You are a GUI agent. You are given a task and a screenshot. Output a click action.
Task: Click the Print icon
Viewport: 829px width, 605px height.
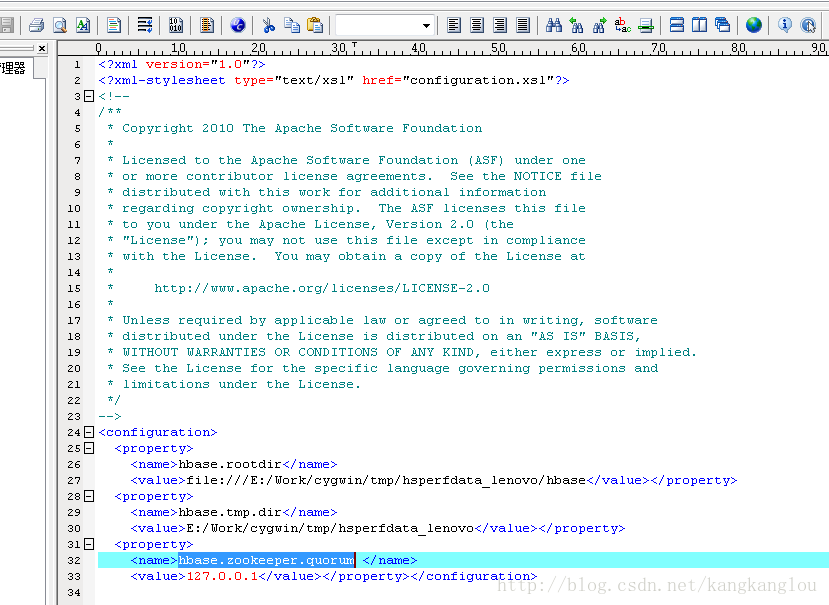click(x=36, y=25)
